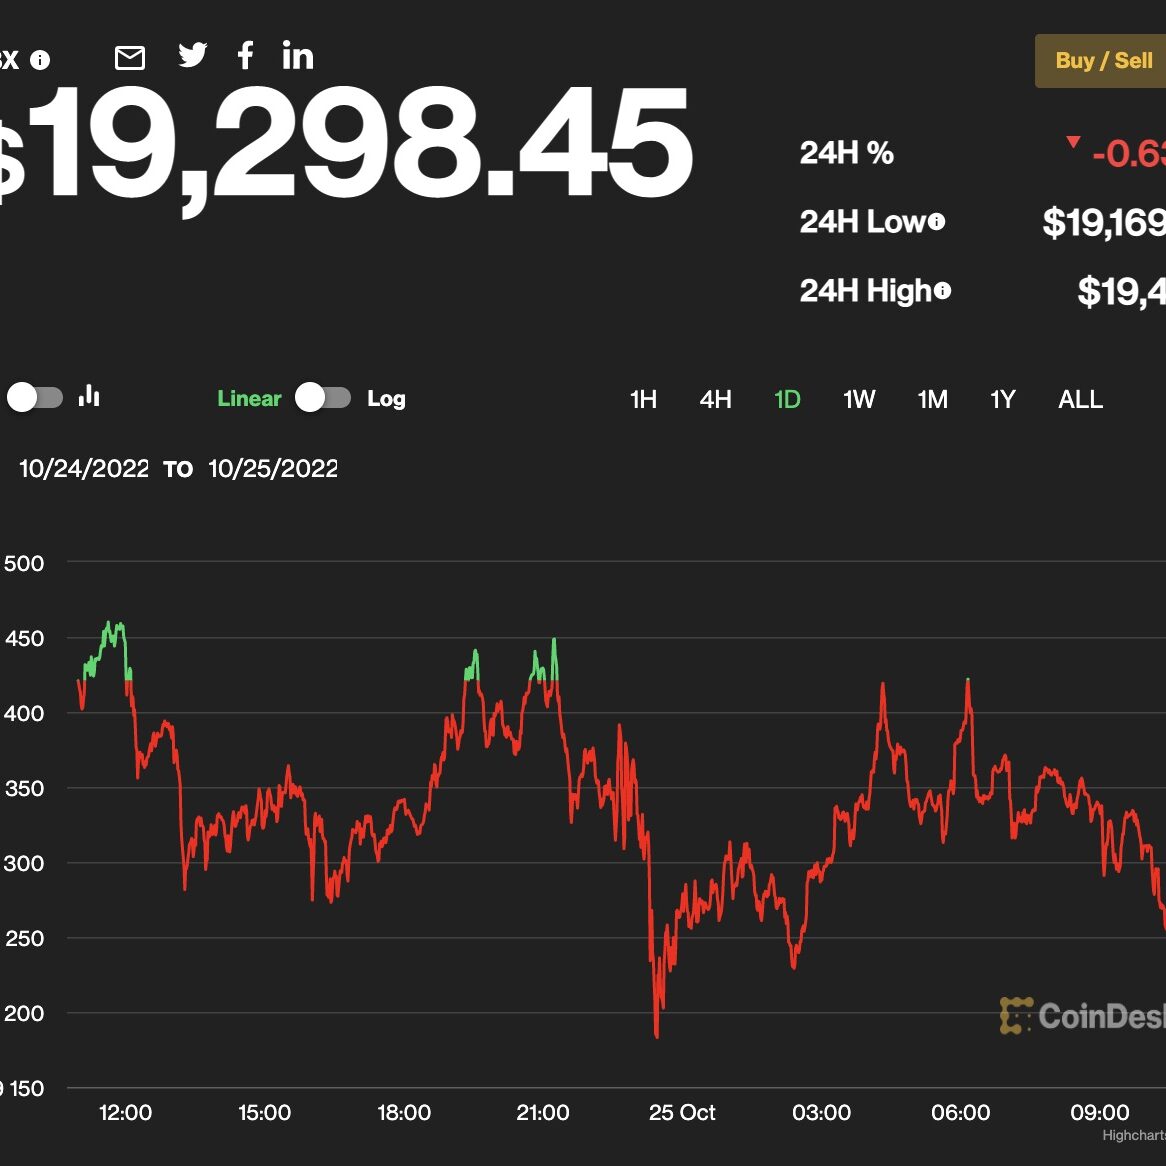Share price chart on Twitter
This screenshot has height=1166, width=1166.
click(x=193, y=57)
